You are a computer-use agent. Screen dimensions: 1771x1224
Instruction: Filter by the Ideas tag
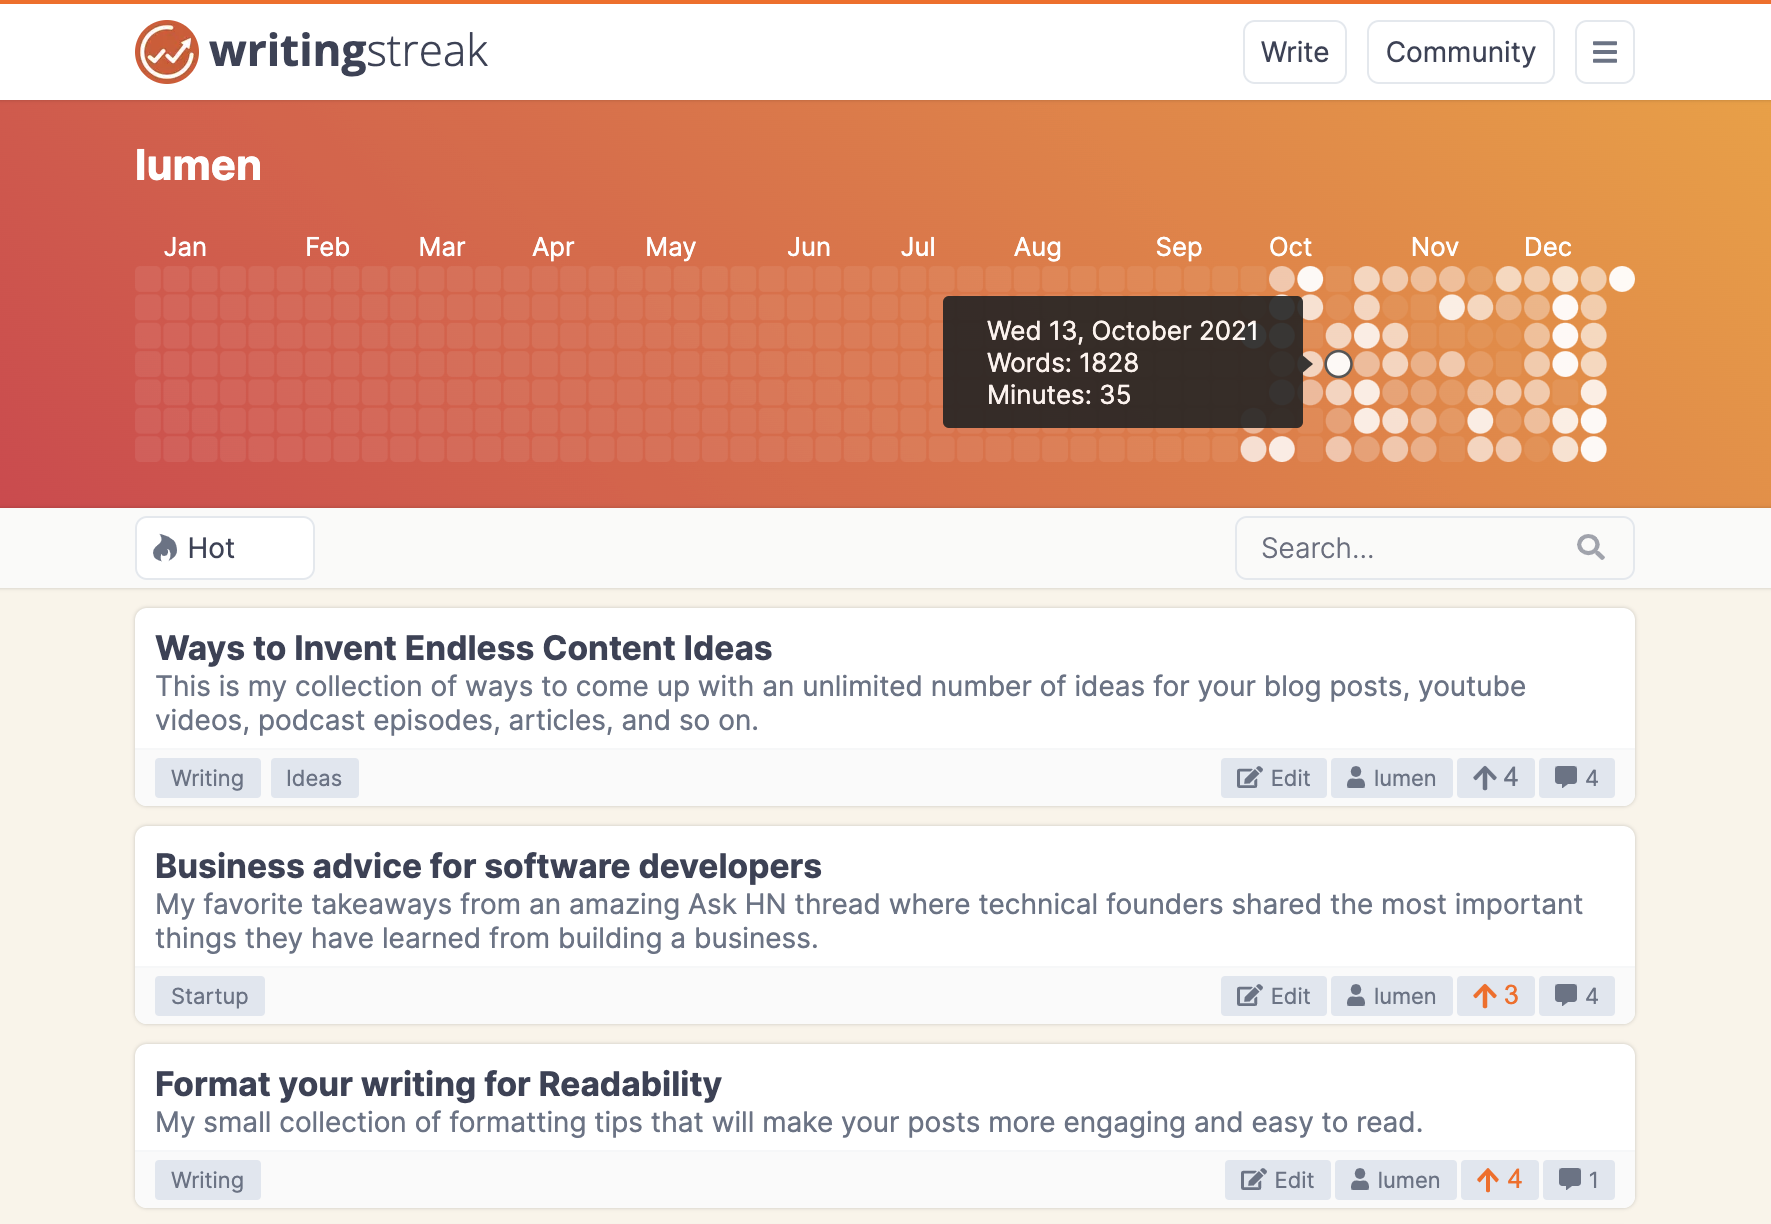(x=314, y=778)
